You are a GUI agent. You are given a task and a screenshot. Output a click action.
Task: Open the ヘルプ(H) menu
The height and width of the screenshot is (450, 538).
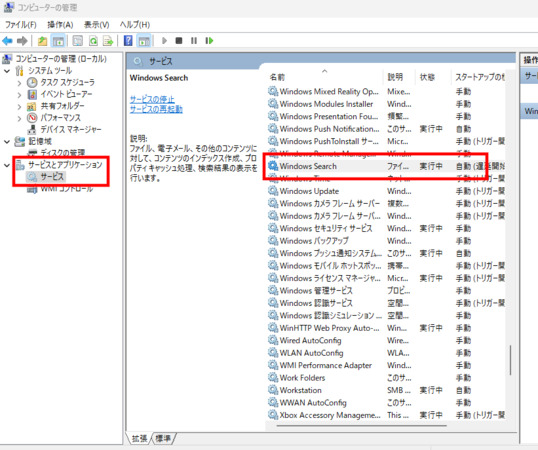click(135, 25)
